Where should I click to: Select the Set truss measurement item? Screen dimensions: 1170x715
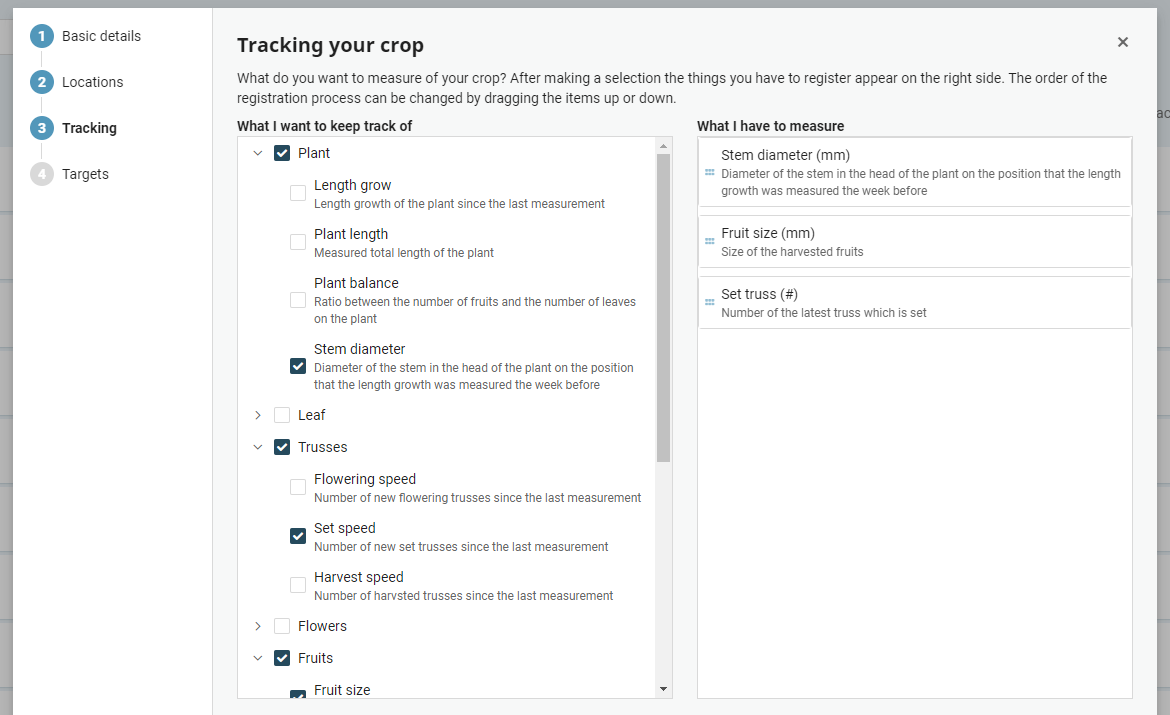click(915, 303)
